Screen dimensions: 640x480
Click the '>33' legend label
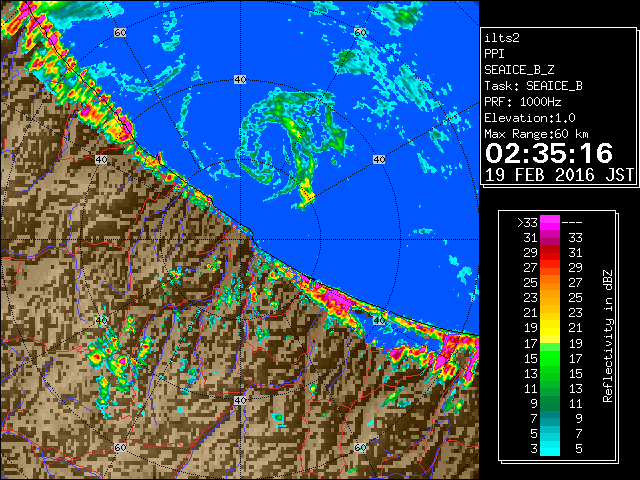pos(527,223)
